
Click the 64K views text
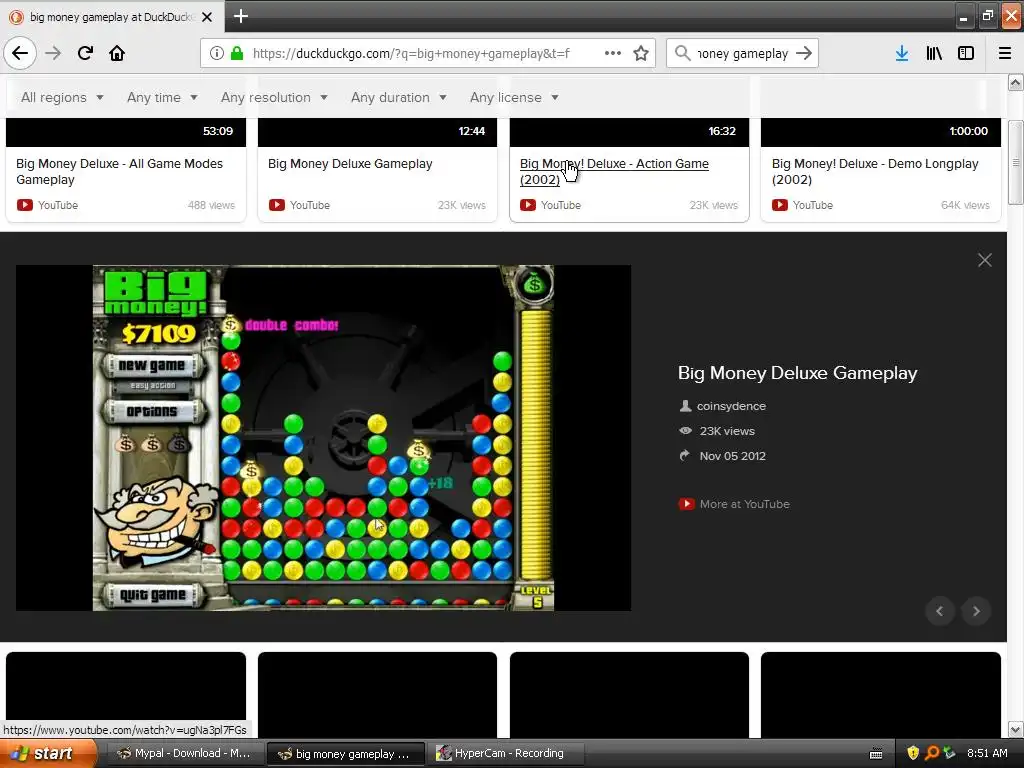tap(965, 205)
